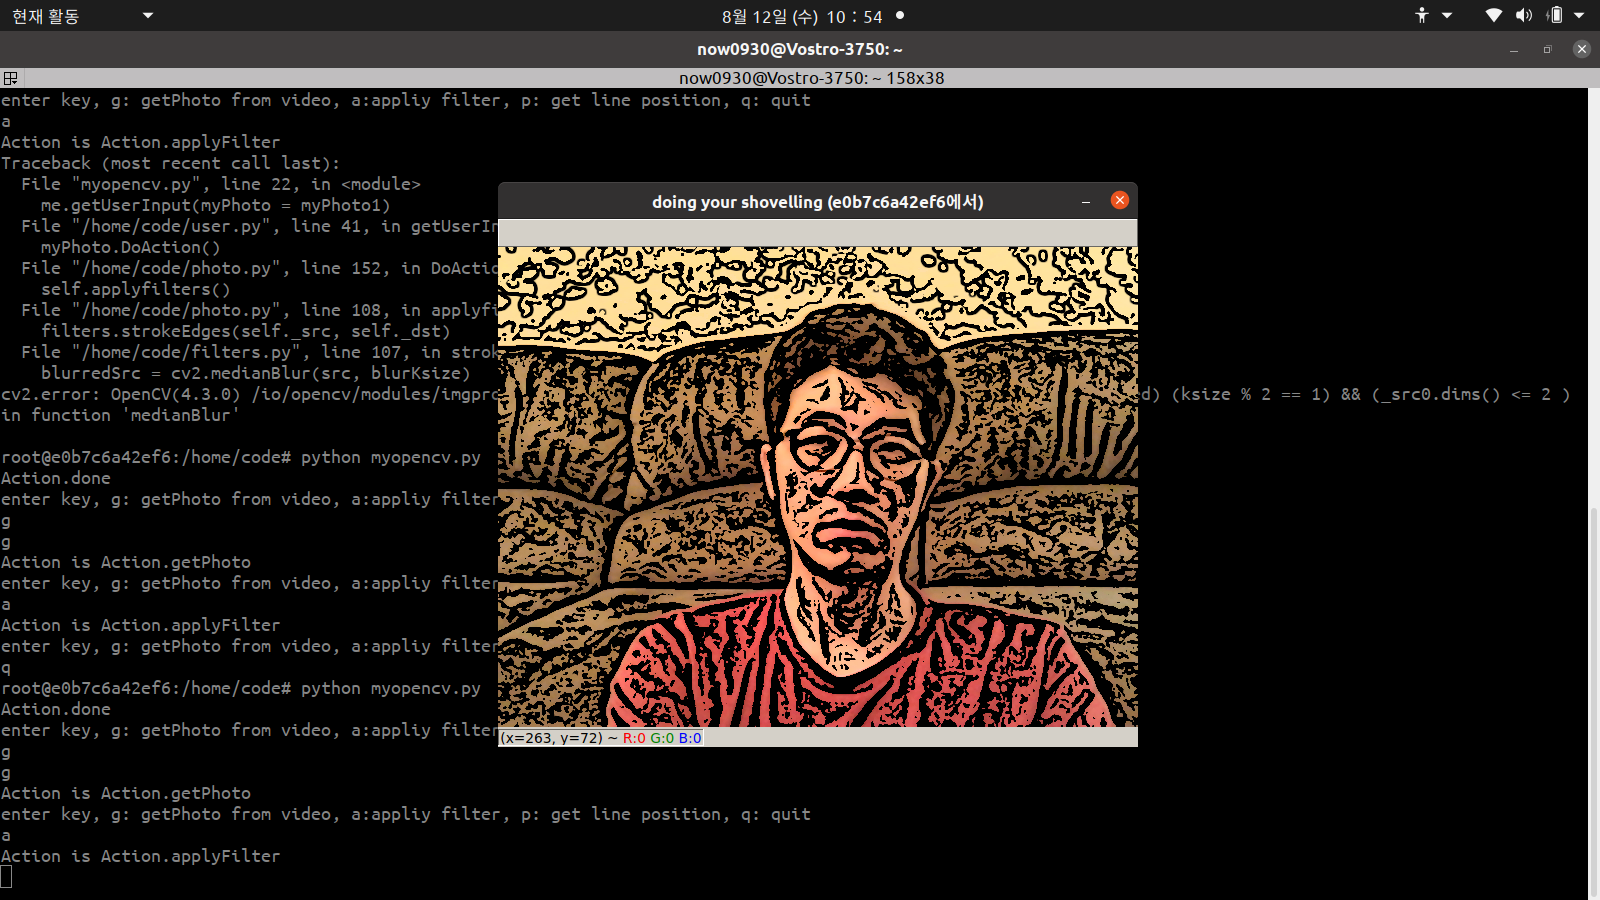Viewport: 1600px width, 900px height.
Task: Click the white notification dot beside clock
Action: pos(900,15)
